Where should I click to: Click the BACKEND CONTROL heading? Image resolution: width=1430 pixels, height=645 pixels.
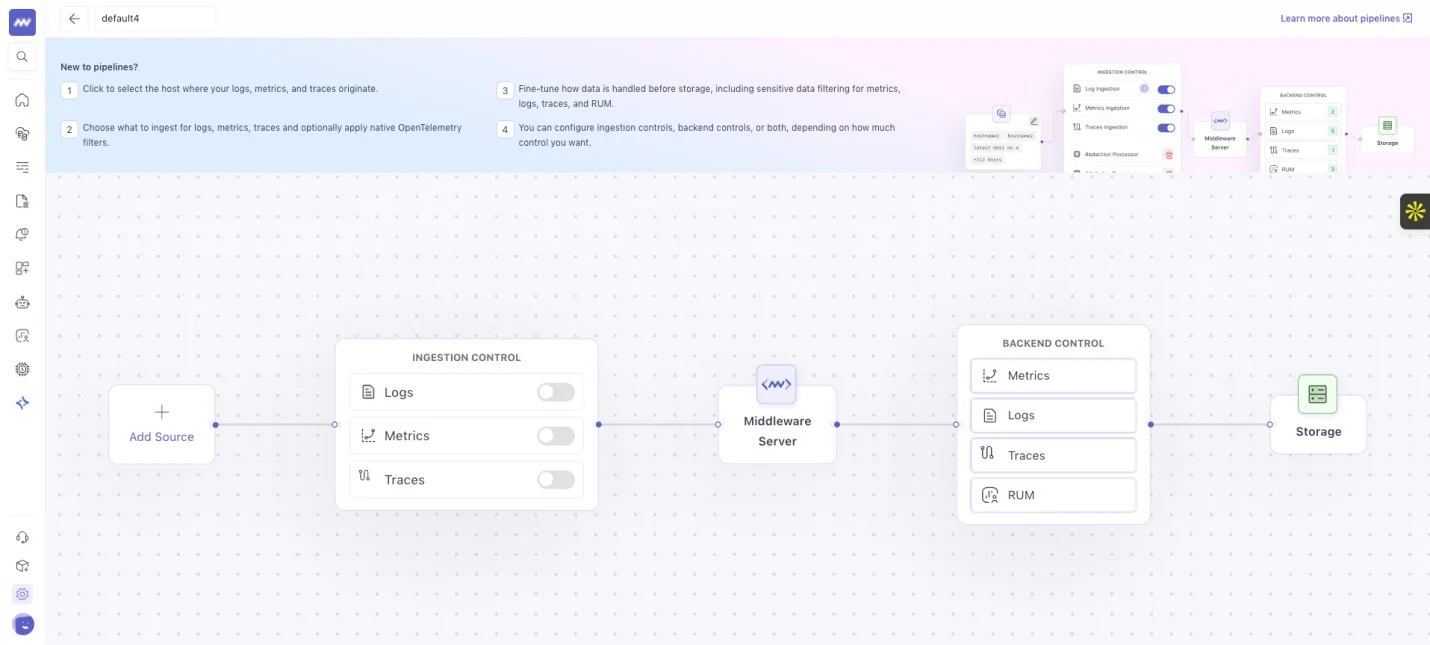[x=1053, y=343]
